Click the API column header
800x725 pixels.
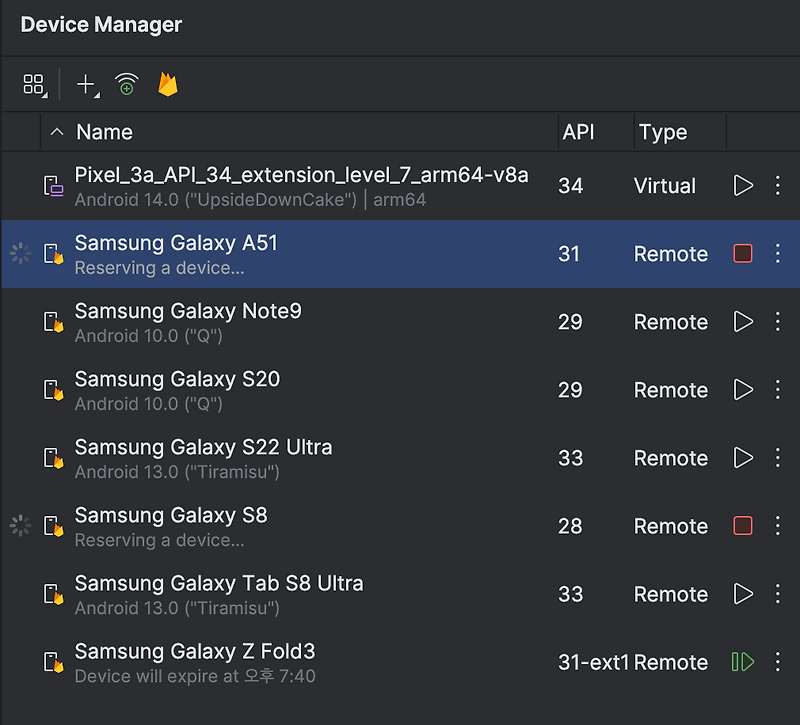(580, 131)
